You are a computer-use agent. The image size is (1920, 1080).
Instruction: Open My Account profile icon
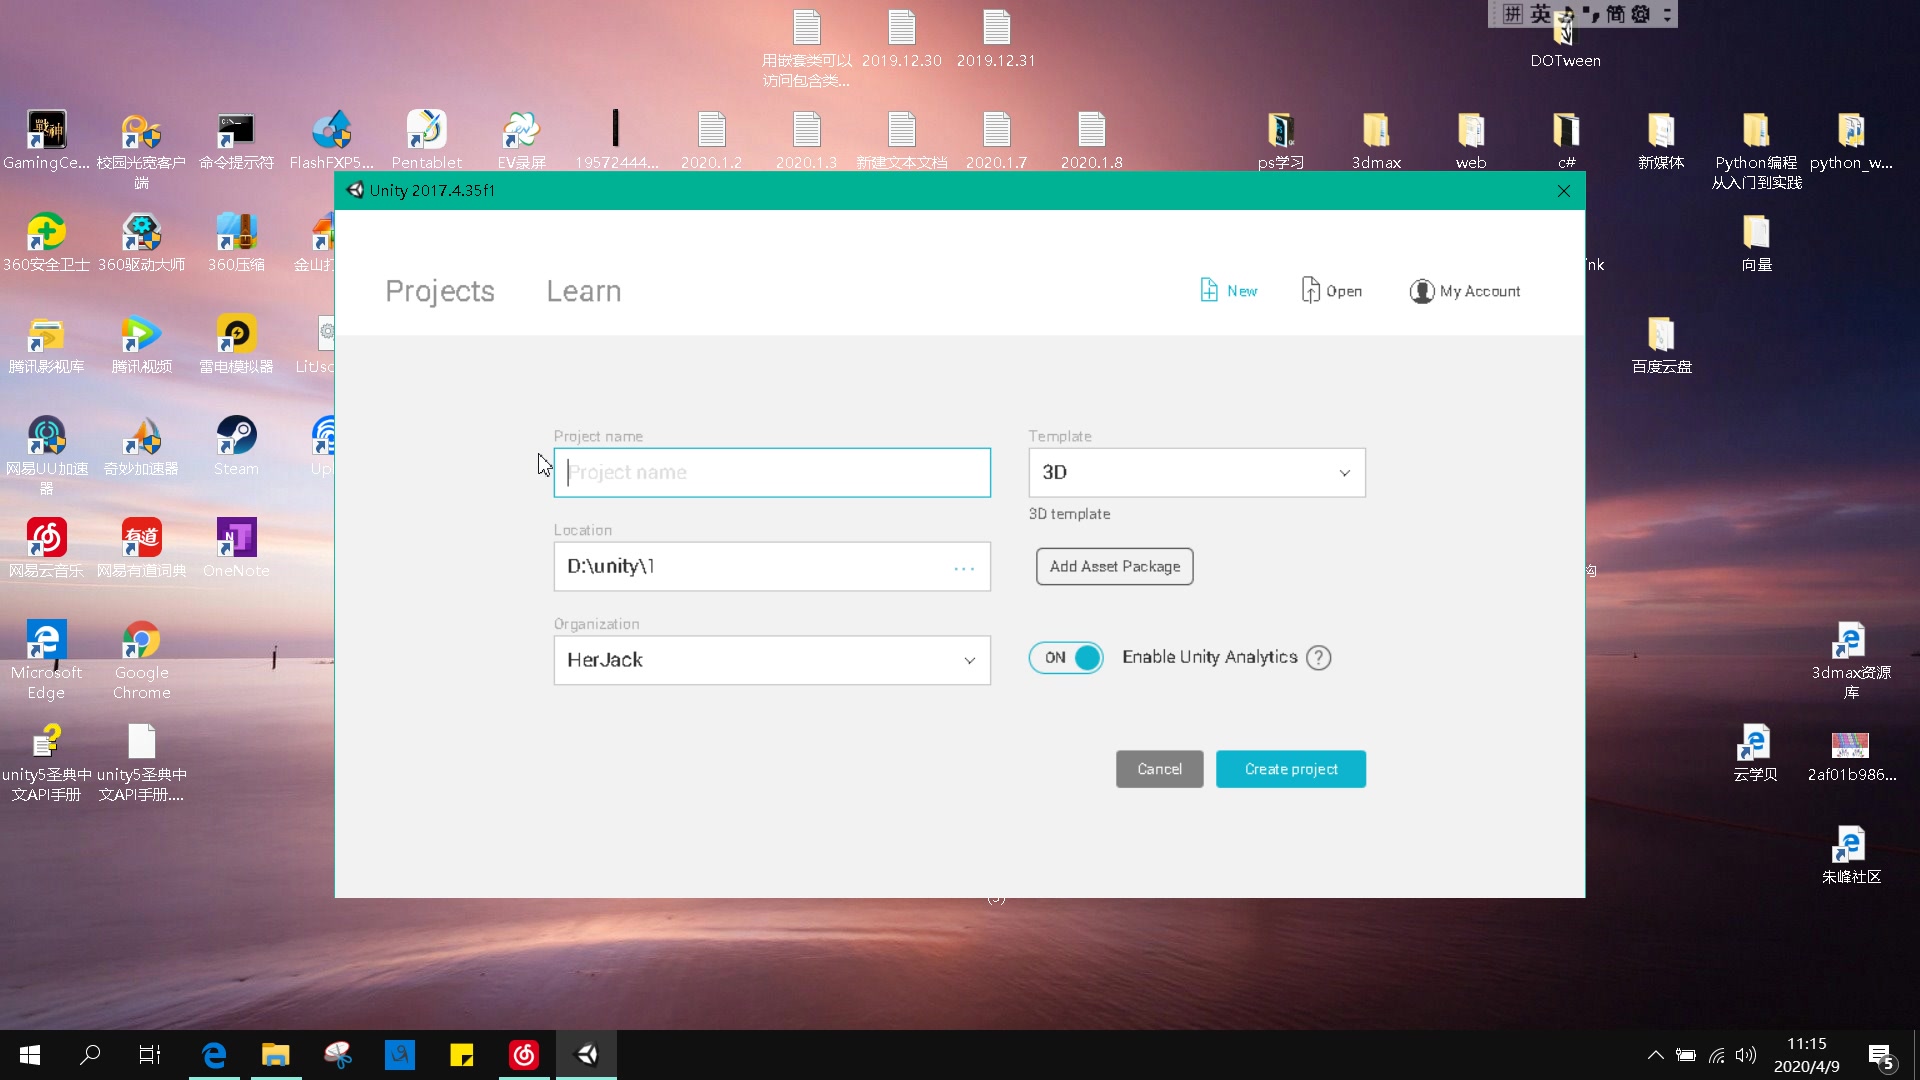1421,291
